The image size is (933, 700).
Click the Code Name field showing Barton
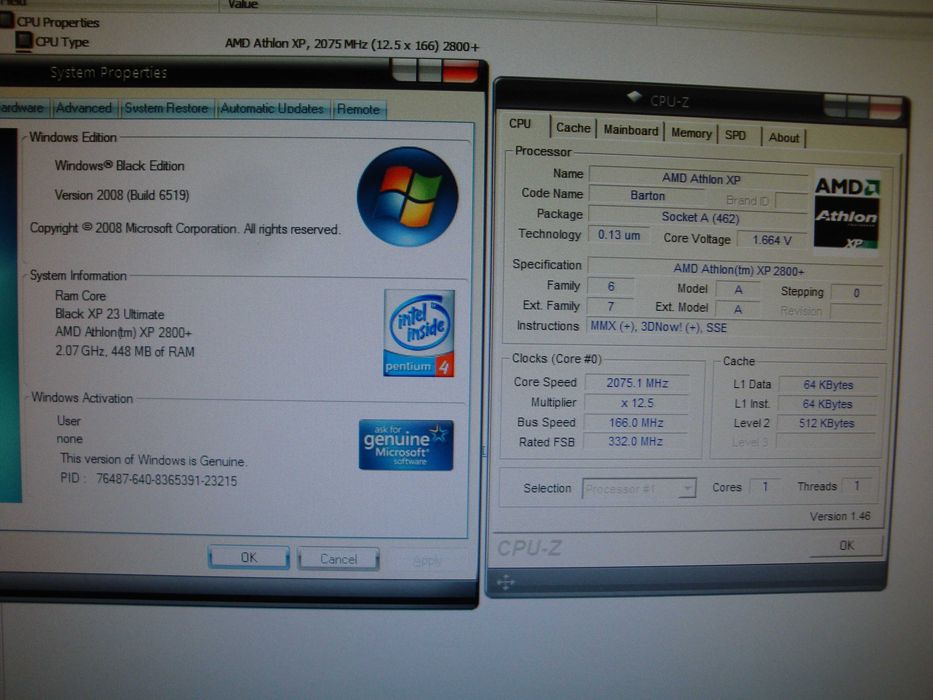click(647, 195)
